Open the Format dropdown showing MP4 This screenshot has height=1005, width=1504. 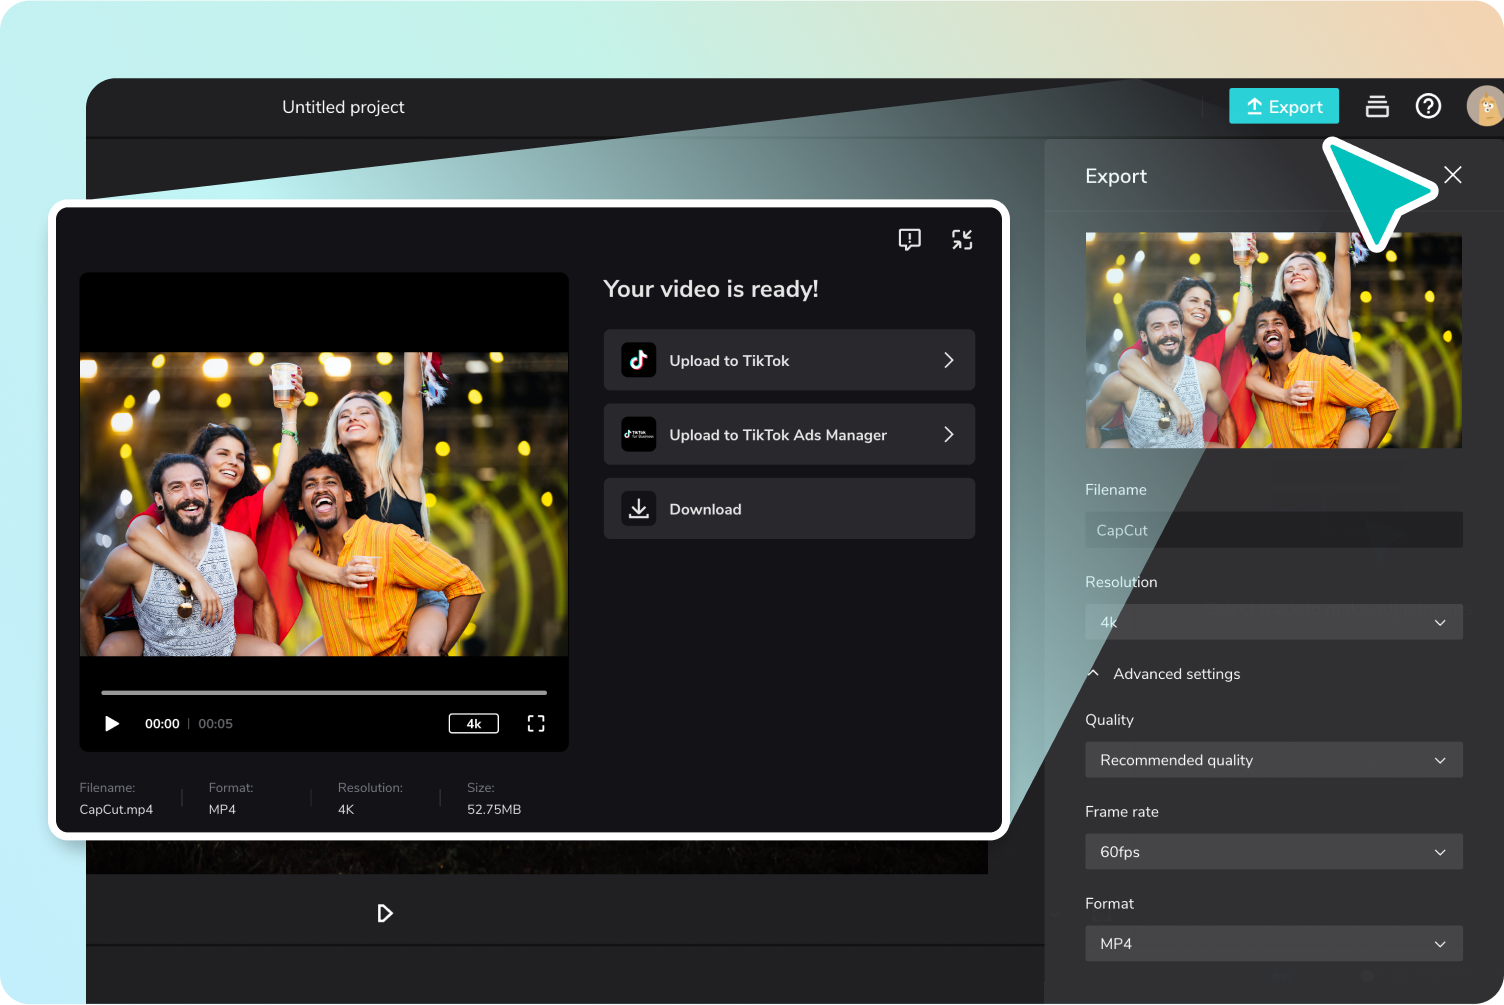[x=1273, y=944]
